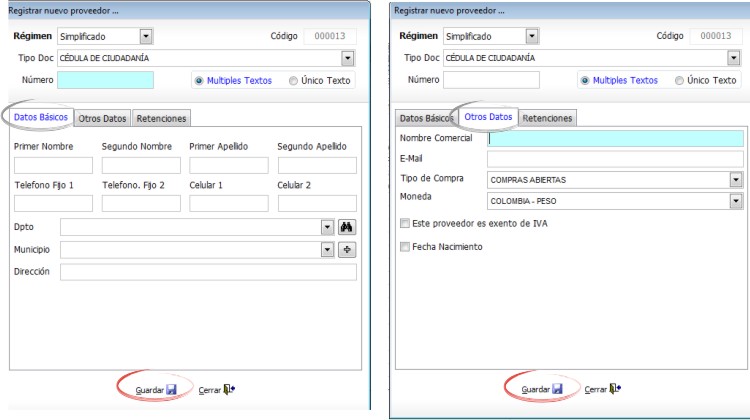Open Tipo Doc dropdown in right window
Image resolution: width=750 pixels, height=420 pixels.
734,58
